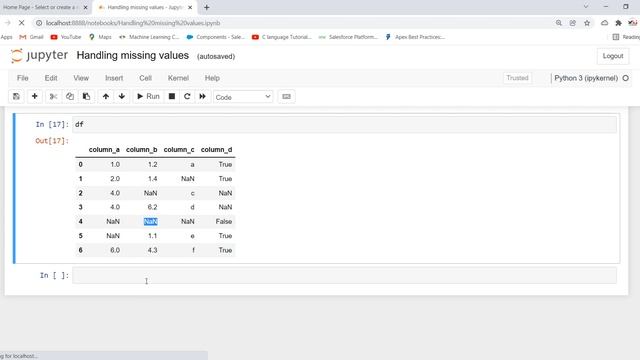Open the View menu
Image resolution: width=640 pixels, height=360 pixels.
click(x=81, y=78)
